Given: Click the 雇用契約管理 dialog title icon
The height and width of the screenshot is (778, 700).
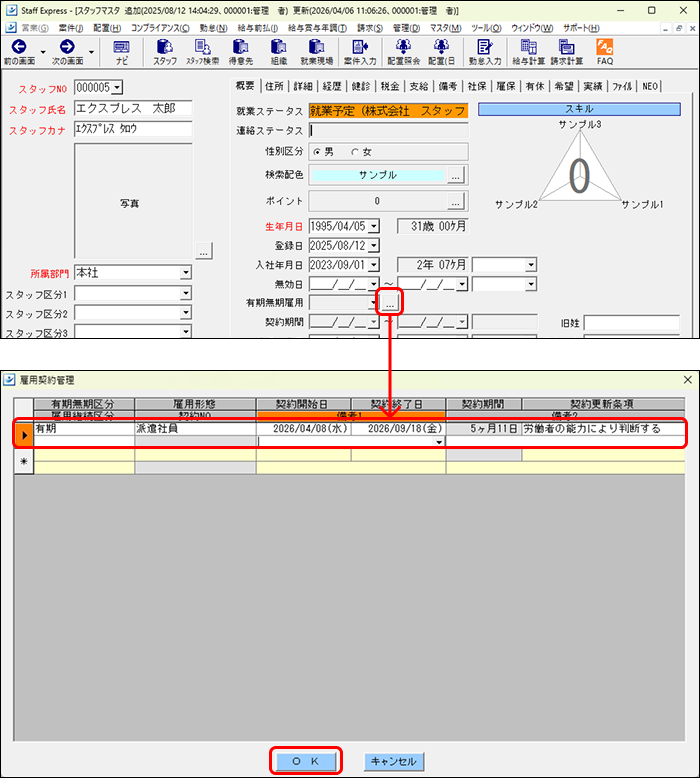Looking at the screenshot, I should 9,380.
